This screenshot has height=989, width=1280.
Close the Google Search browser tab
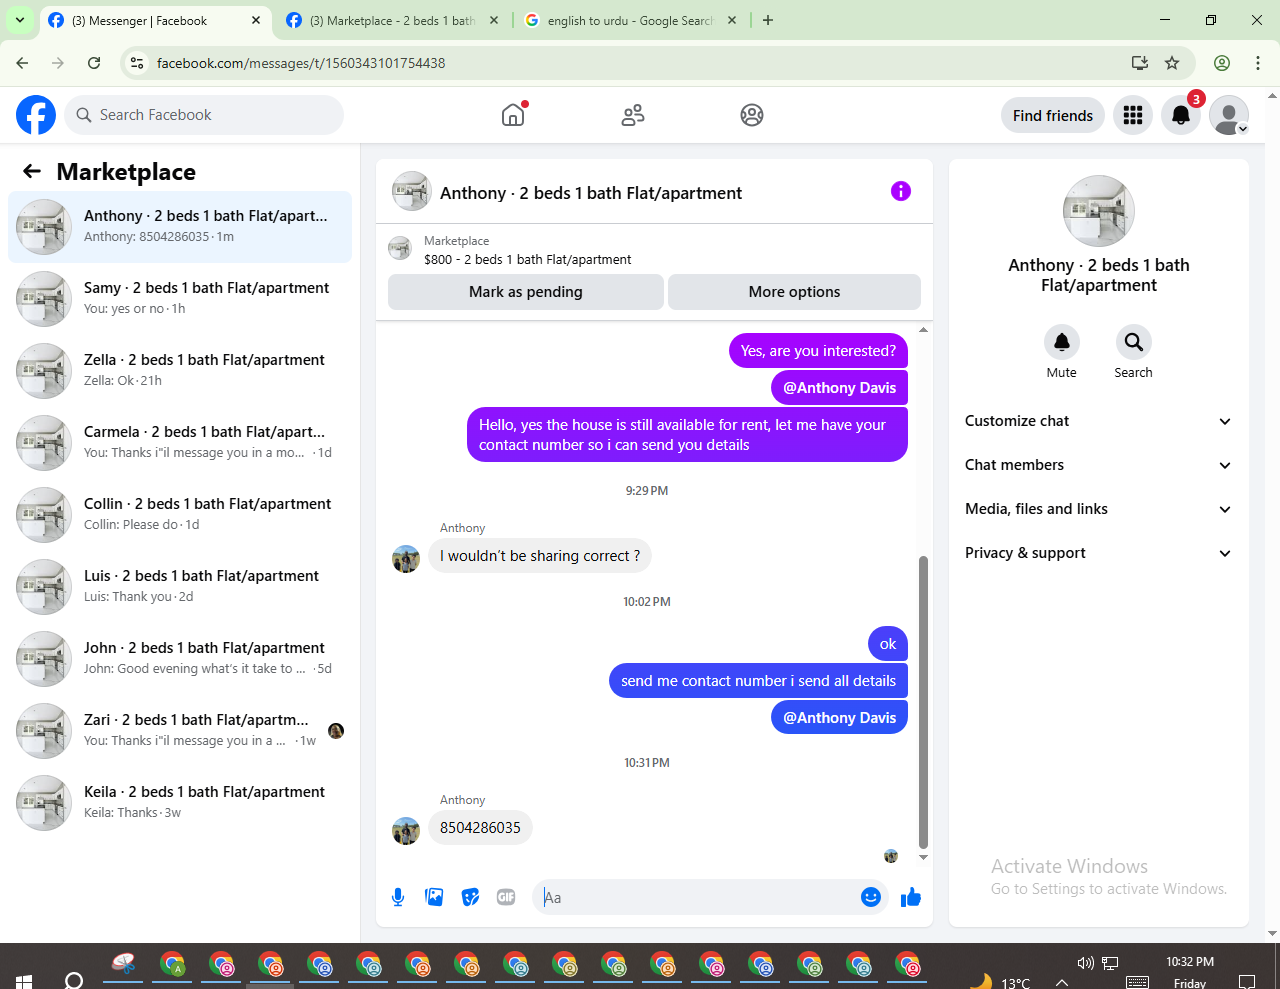coord(732,20)
